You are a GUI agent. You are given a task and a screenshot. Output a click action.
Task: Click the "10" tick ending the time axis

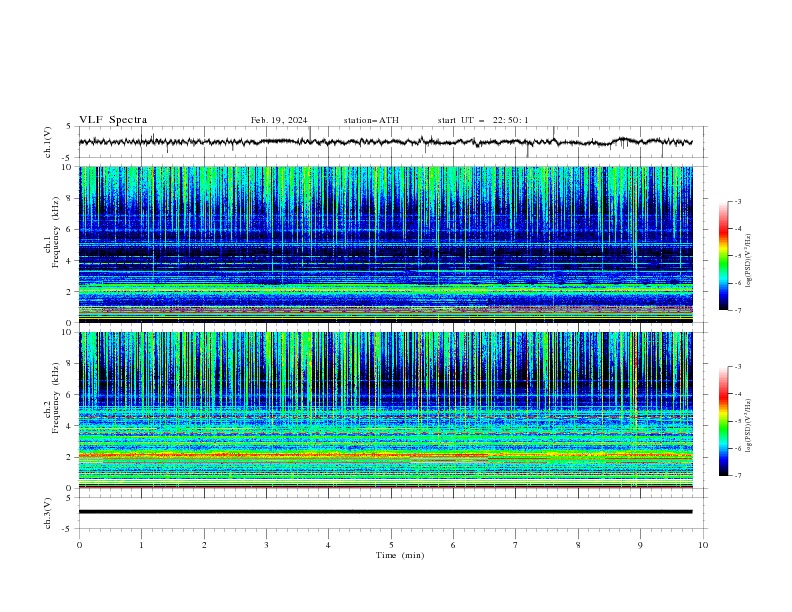tap(703, 545)
